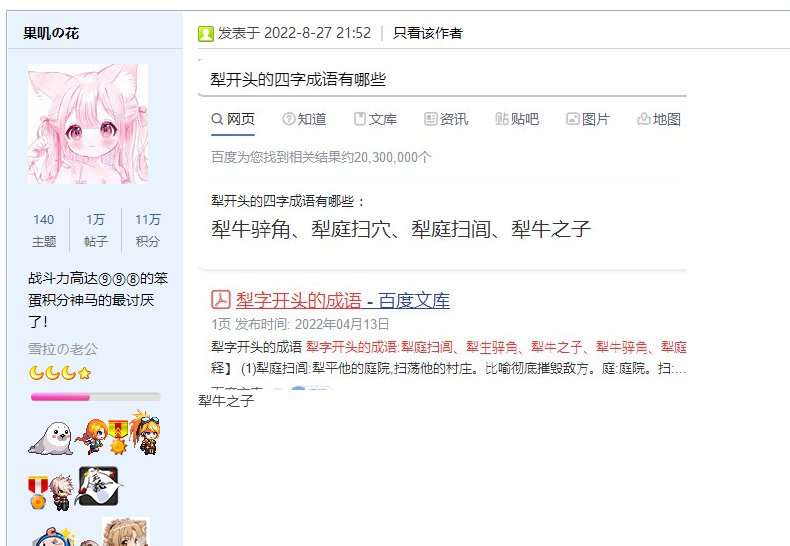The image size is (790, 546).
Task: Click the username 果叽の花
Action: (x=51, y=33)
